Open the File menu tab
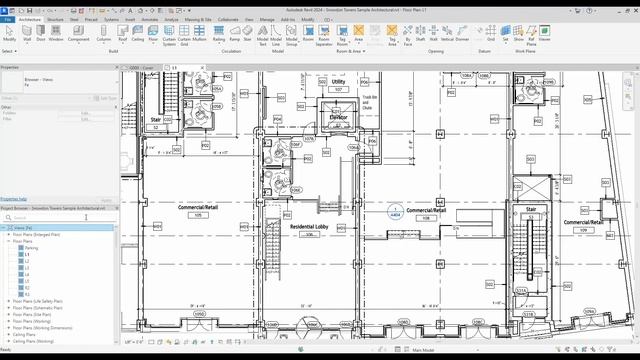 8,19
